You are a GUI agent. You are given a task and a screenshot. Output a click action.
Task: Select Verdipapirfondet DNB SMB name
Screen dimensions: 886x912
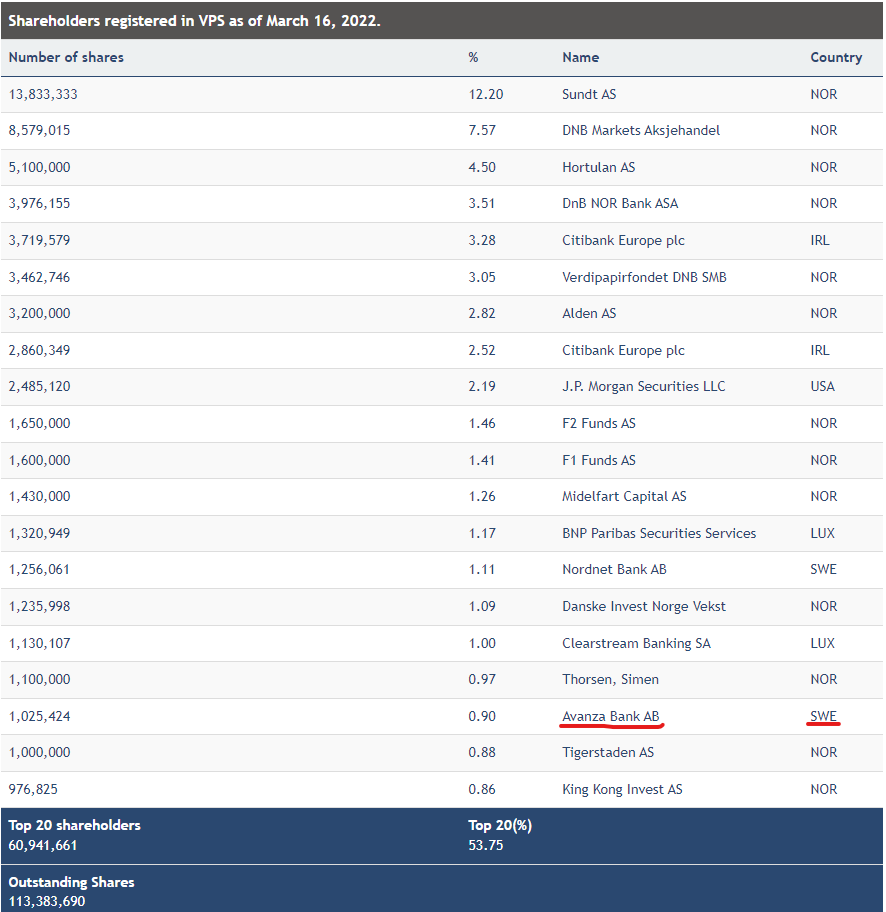click(644, 277)
